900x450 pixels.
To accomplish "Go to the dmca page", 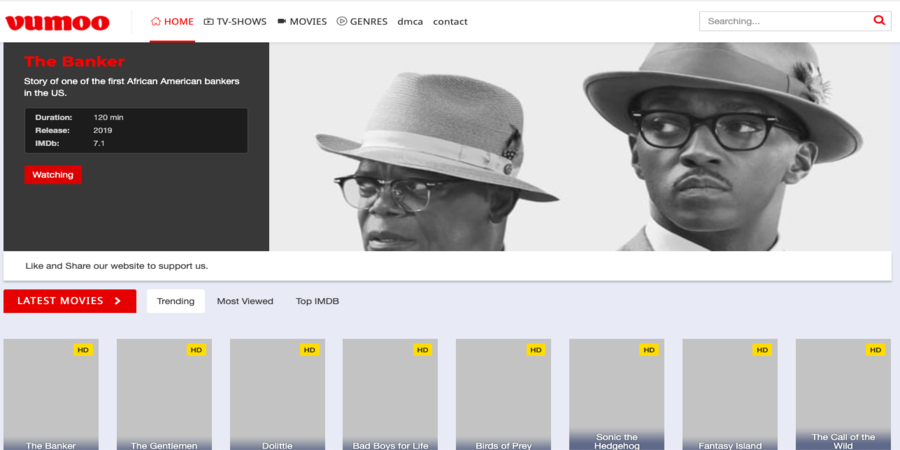I will click(x=410, y=21).
